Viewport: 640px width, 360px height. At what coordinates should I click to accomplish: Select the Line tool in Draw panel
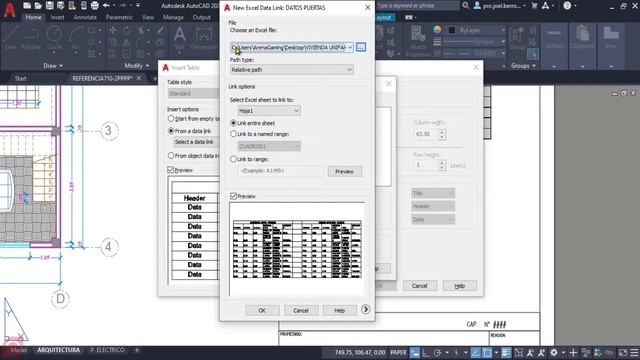pos(11,38)
